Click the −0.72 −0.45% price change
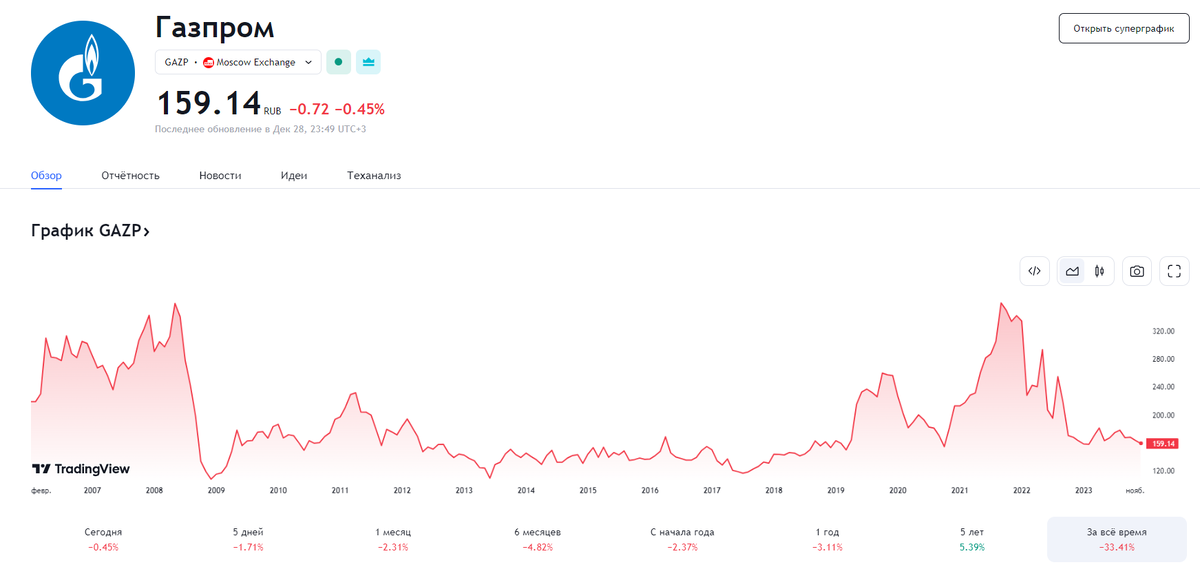Screen dimensions: 1200x567 [337, 109]
